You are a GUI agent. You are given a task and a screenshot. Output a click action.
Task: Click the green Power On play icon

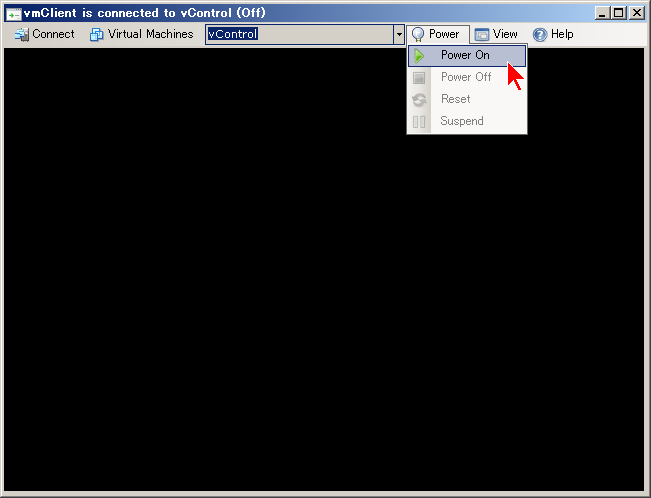pos(419,56)
